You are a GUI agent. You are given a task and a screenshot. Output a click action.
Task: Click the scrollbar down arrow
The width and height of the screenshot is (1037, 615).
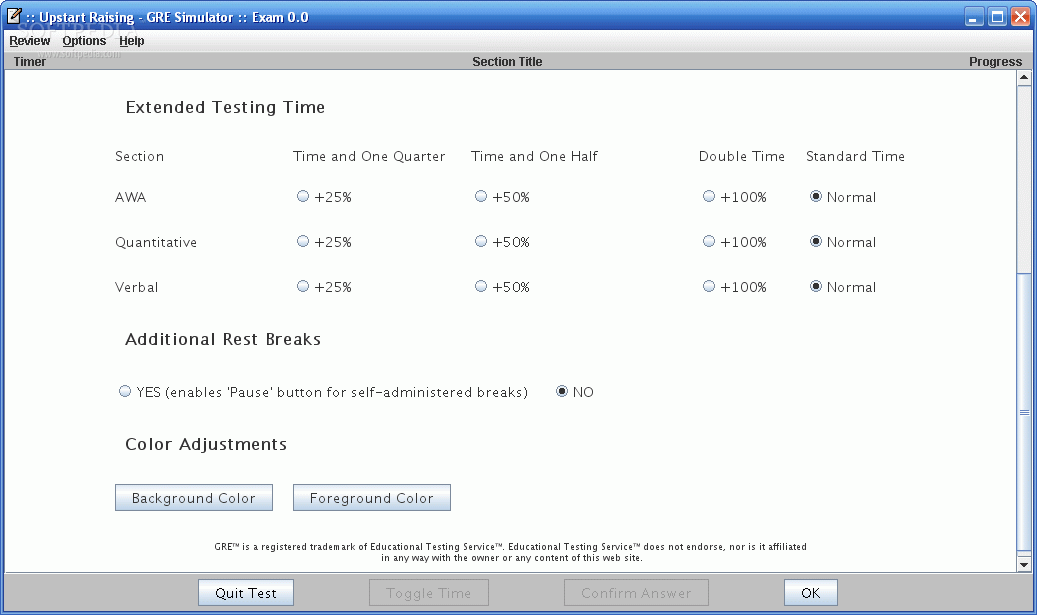point(1024,565)
